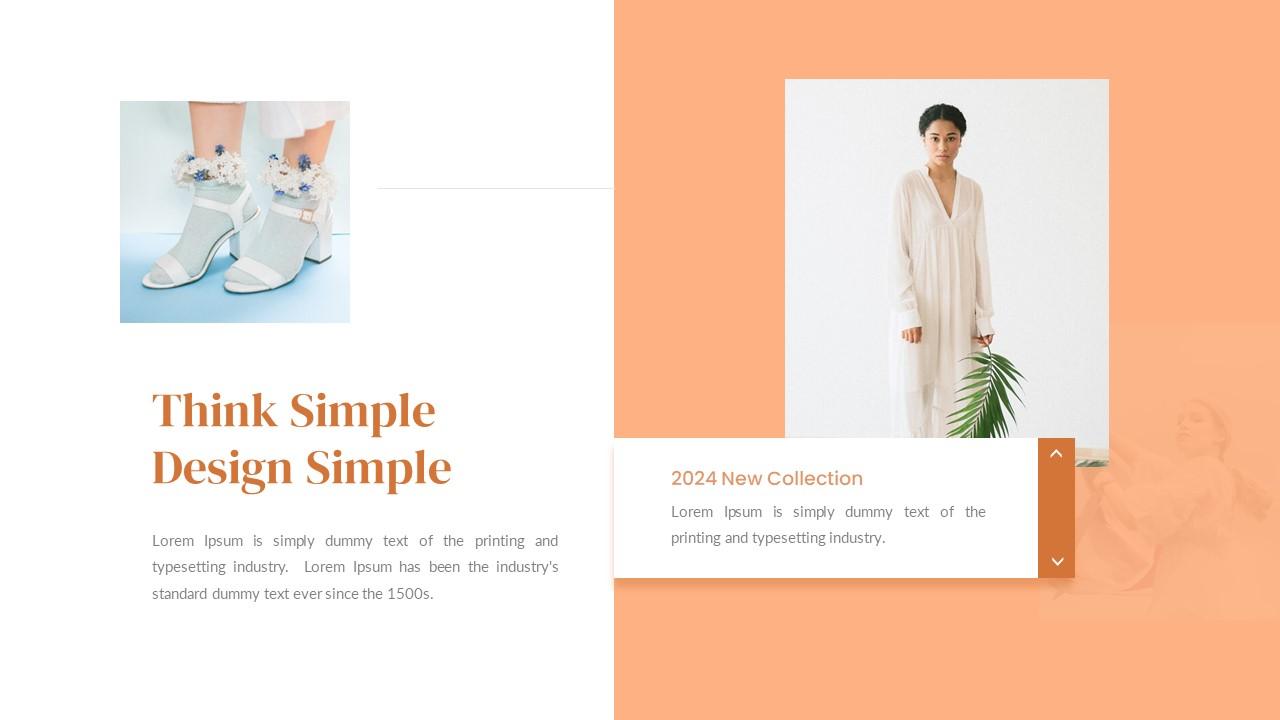Viewport: 1280px width, 720px height.
Task: Click the "2024 New Collection" title
Action: [767, 478]
